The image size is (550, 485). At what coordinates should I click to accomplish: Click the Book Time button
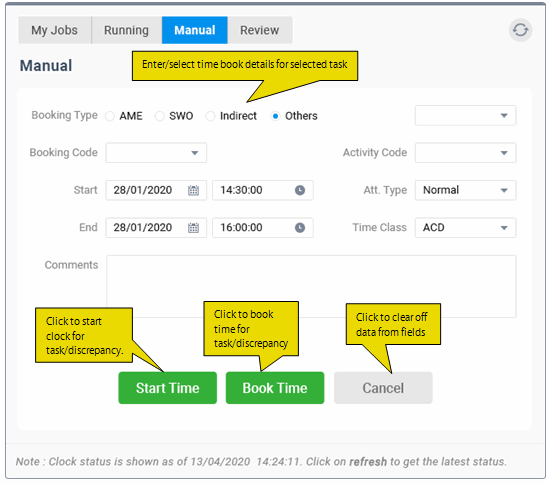275,388
